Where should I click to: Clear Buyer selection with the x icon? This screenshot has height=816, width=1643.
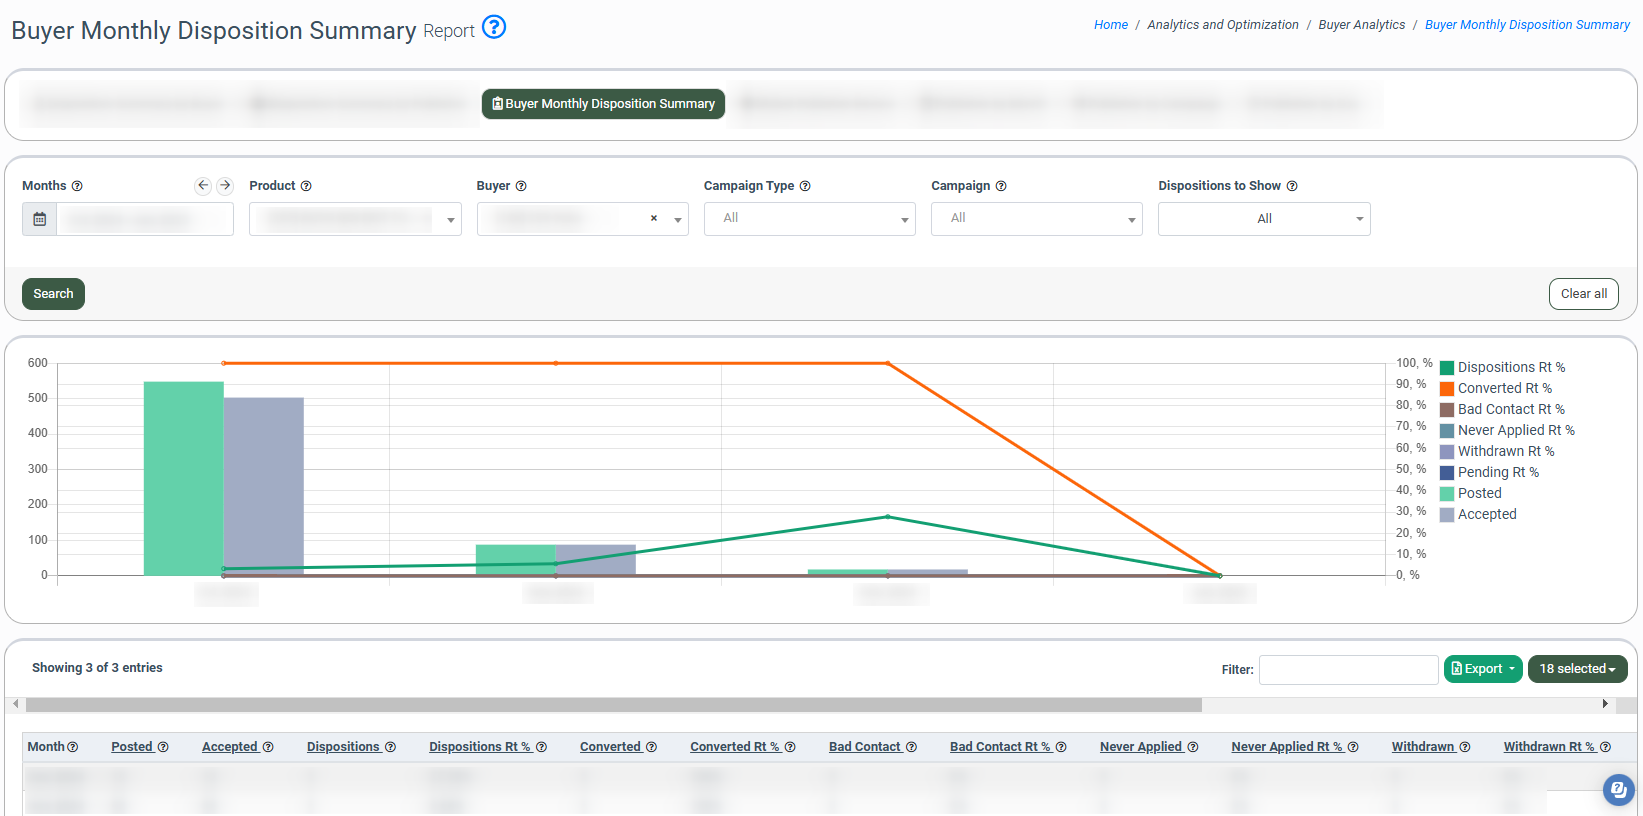(654, 218)
